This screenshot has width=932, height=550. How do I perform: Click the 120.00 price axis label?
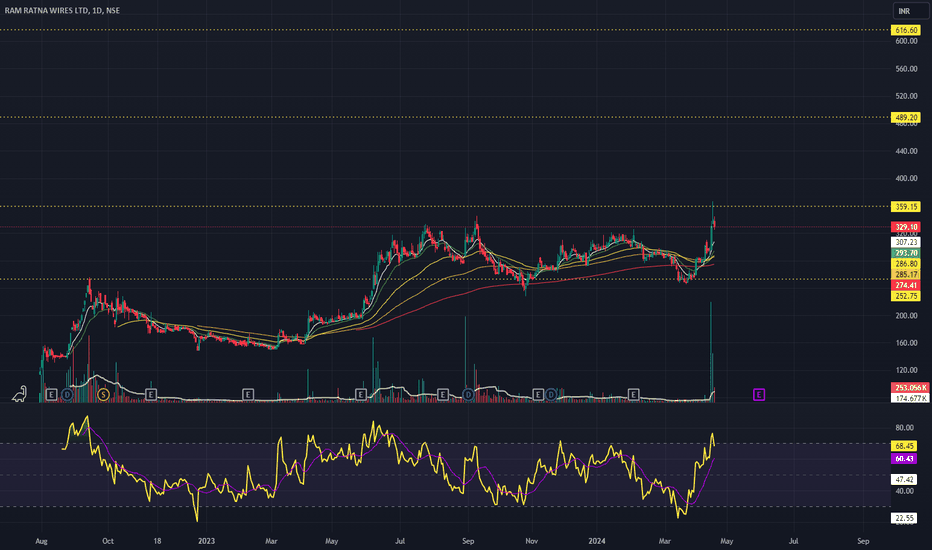[x=906, y=370]
